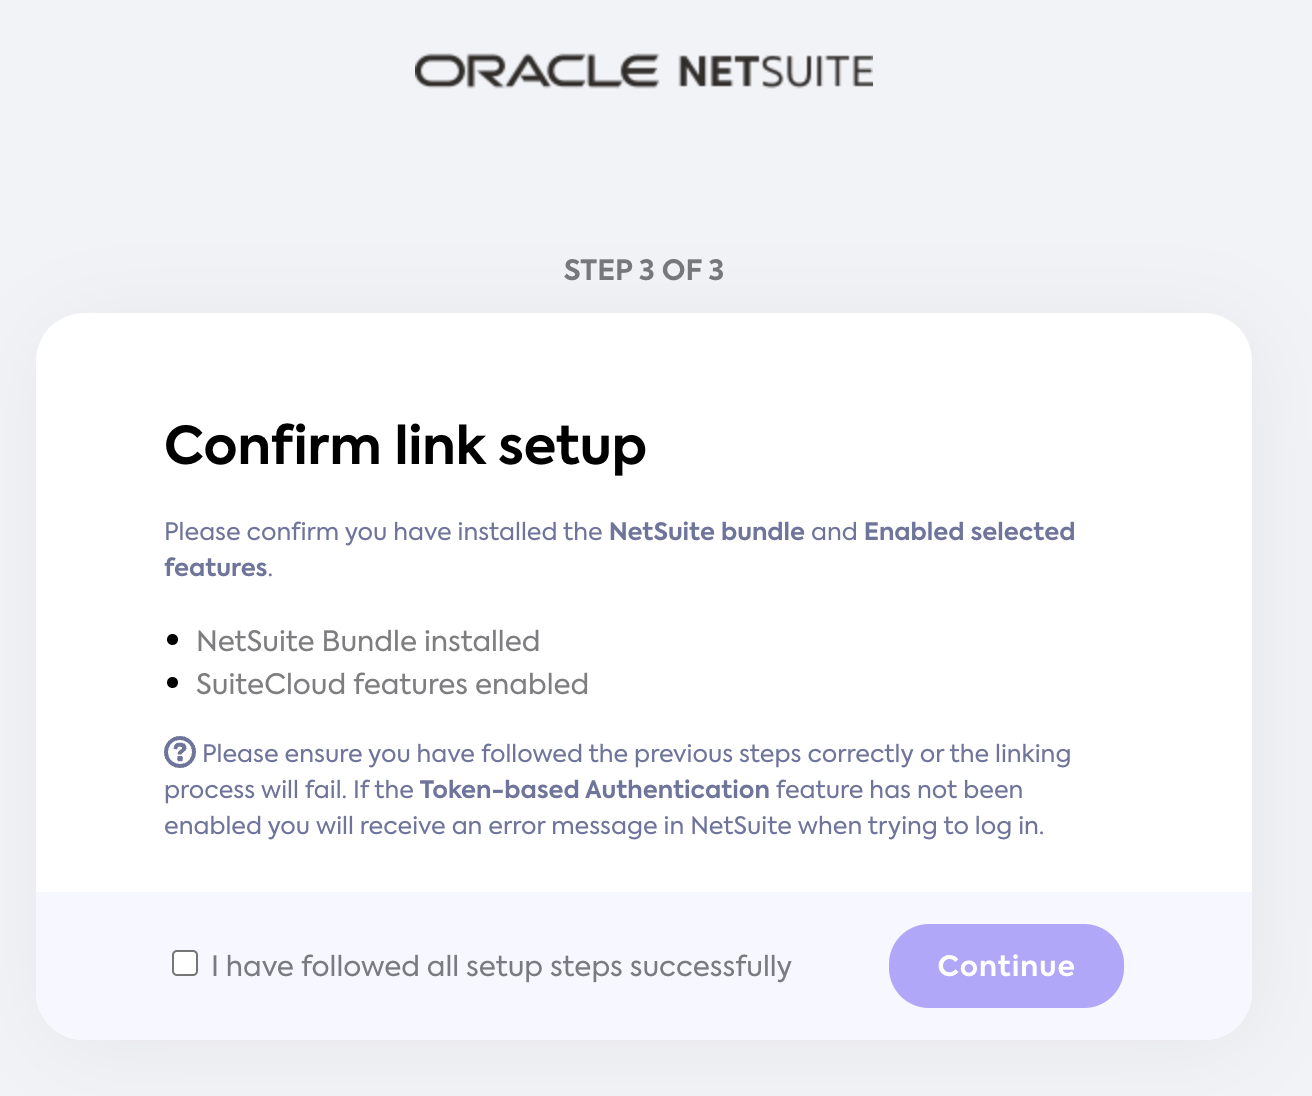
Task: Click the 'STEP 3 OF 3' progress label
Action: [645, 269]
